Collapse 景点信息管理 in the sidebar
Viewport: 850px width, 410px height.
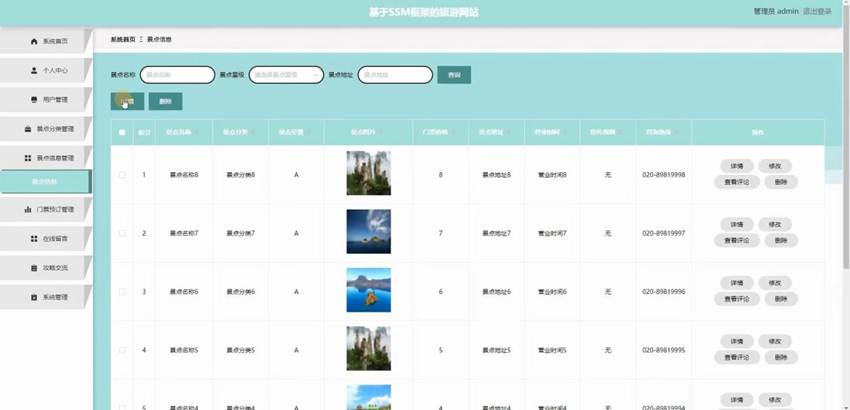pyautogui.click(x=45, y=158)
